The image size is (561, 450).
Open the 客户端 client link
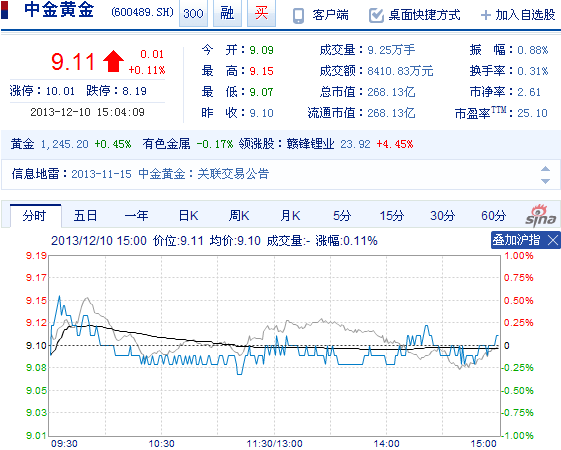click(x=330, y=15)
